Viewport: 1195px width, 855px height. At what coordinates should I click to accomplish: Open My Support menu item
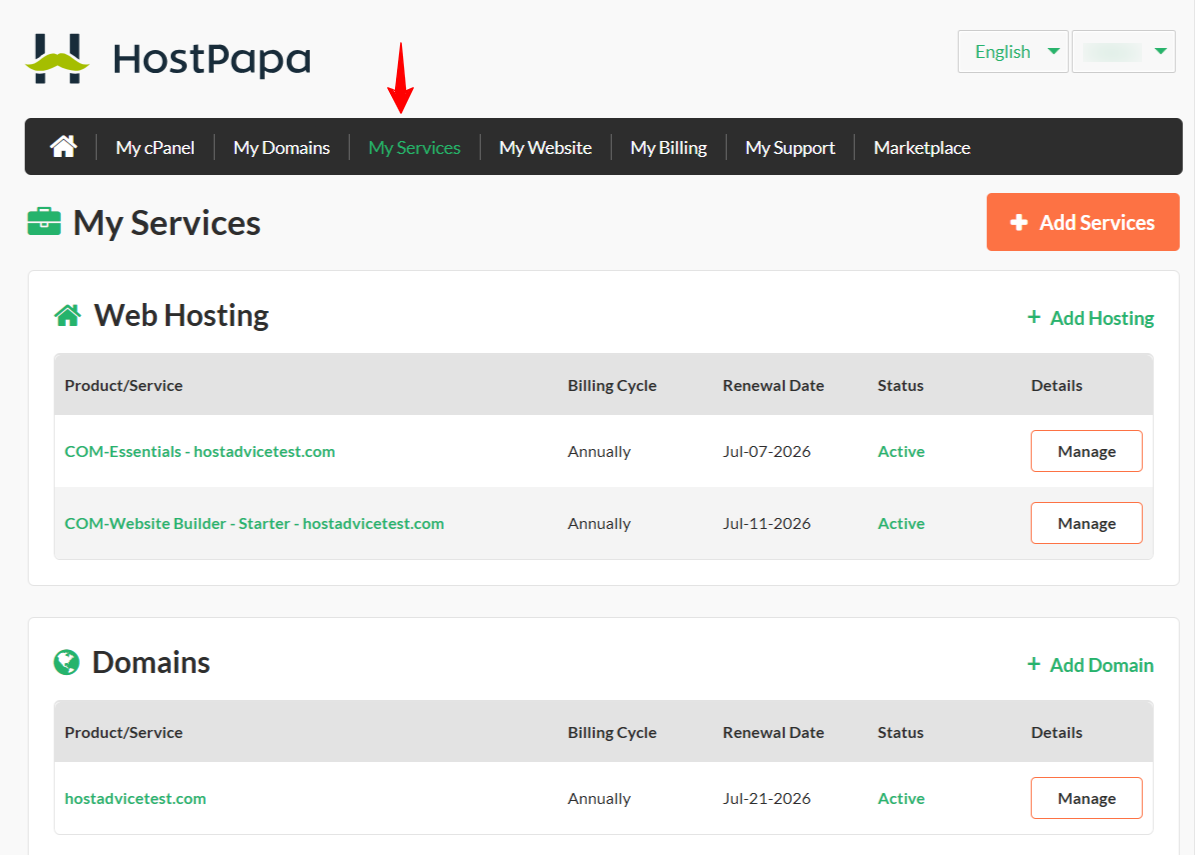point(790,148)
